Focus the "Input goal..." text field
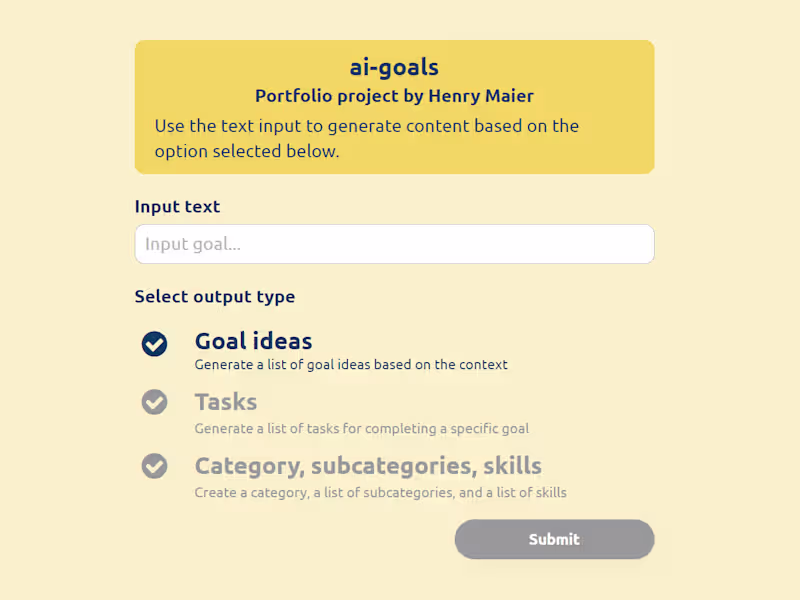This screenshot has height=600, width=800. (x=394, y=244)
